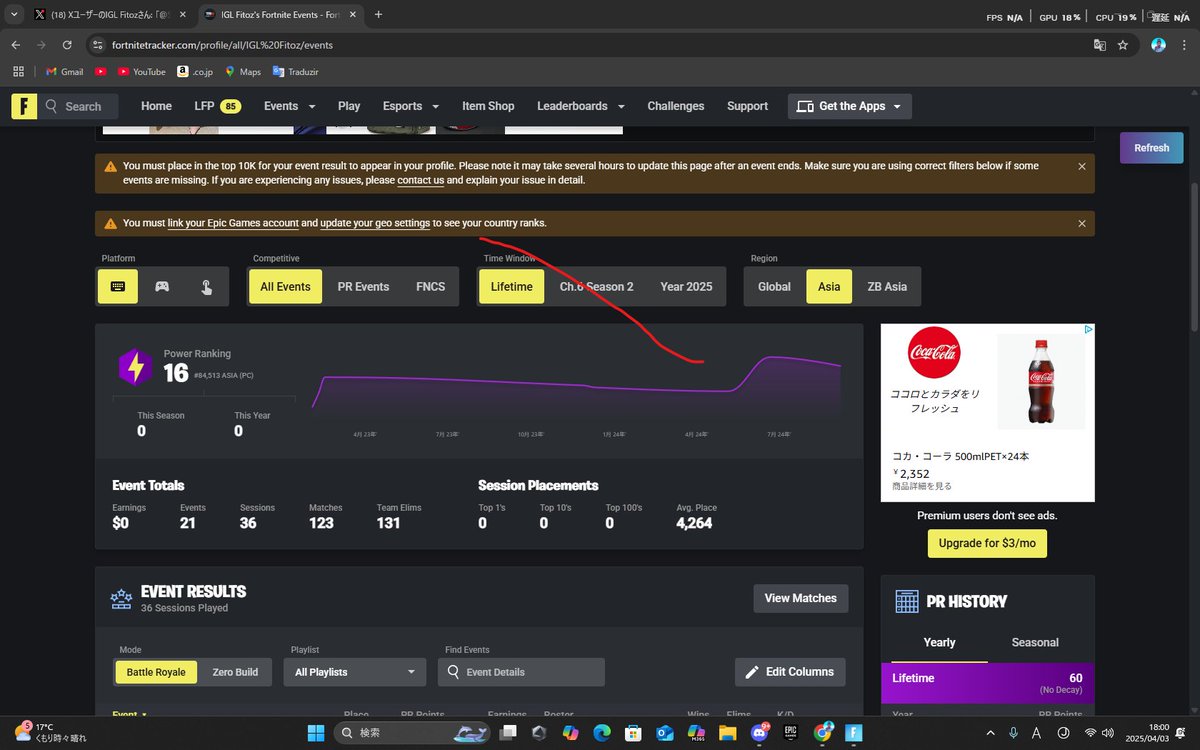Click the View Matches button
The height and width of the screenshot is (750, 1200).
pyautogui.click(x=800, y=598)
